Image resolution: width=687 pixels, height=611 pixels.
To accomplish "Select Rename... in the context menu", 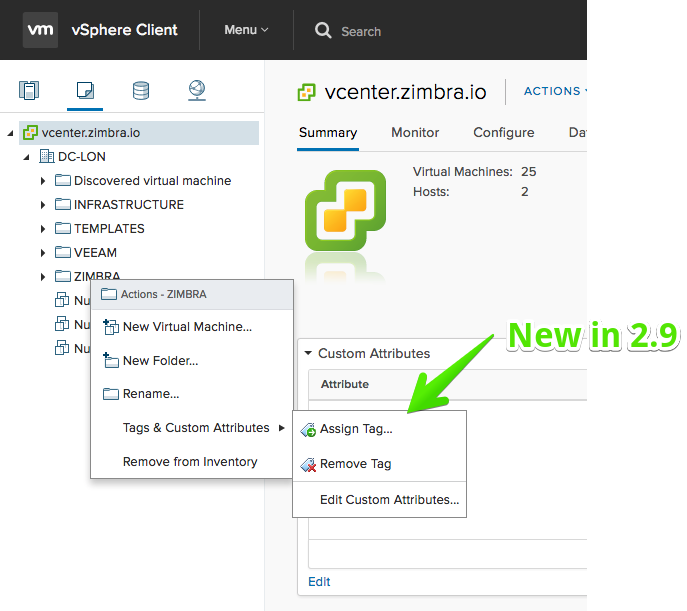I will (x=192, y=394).
